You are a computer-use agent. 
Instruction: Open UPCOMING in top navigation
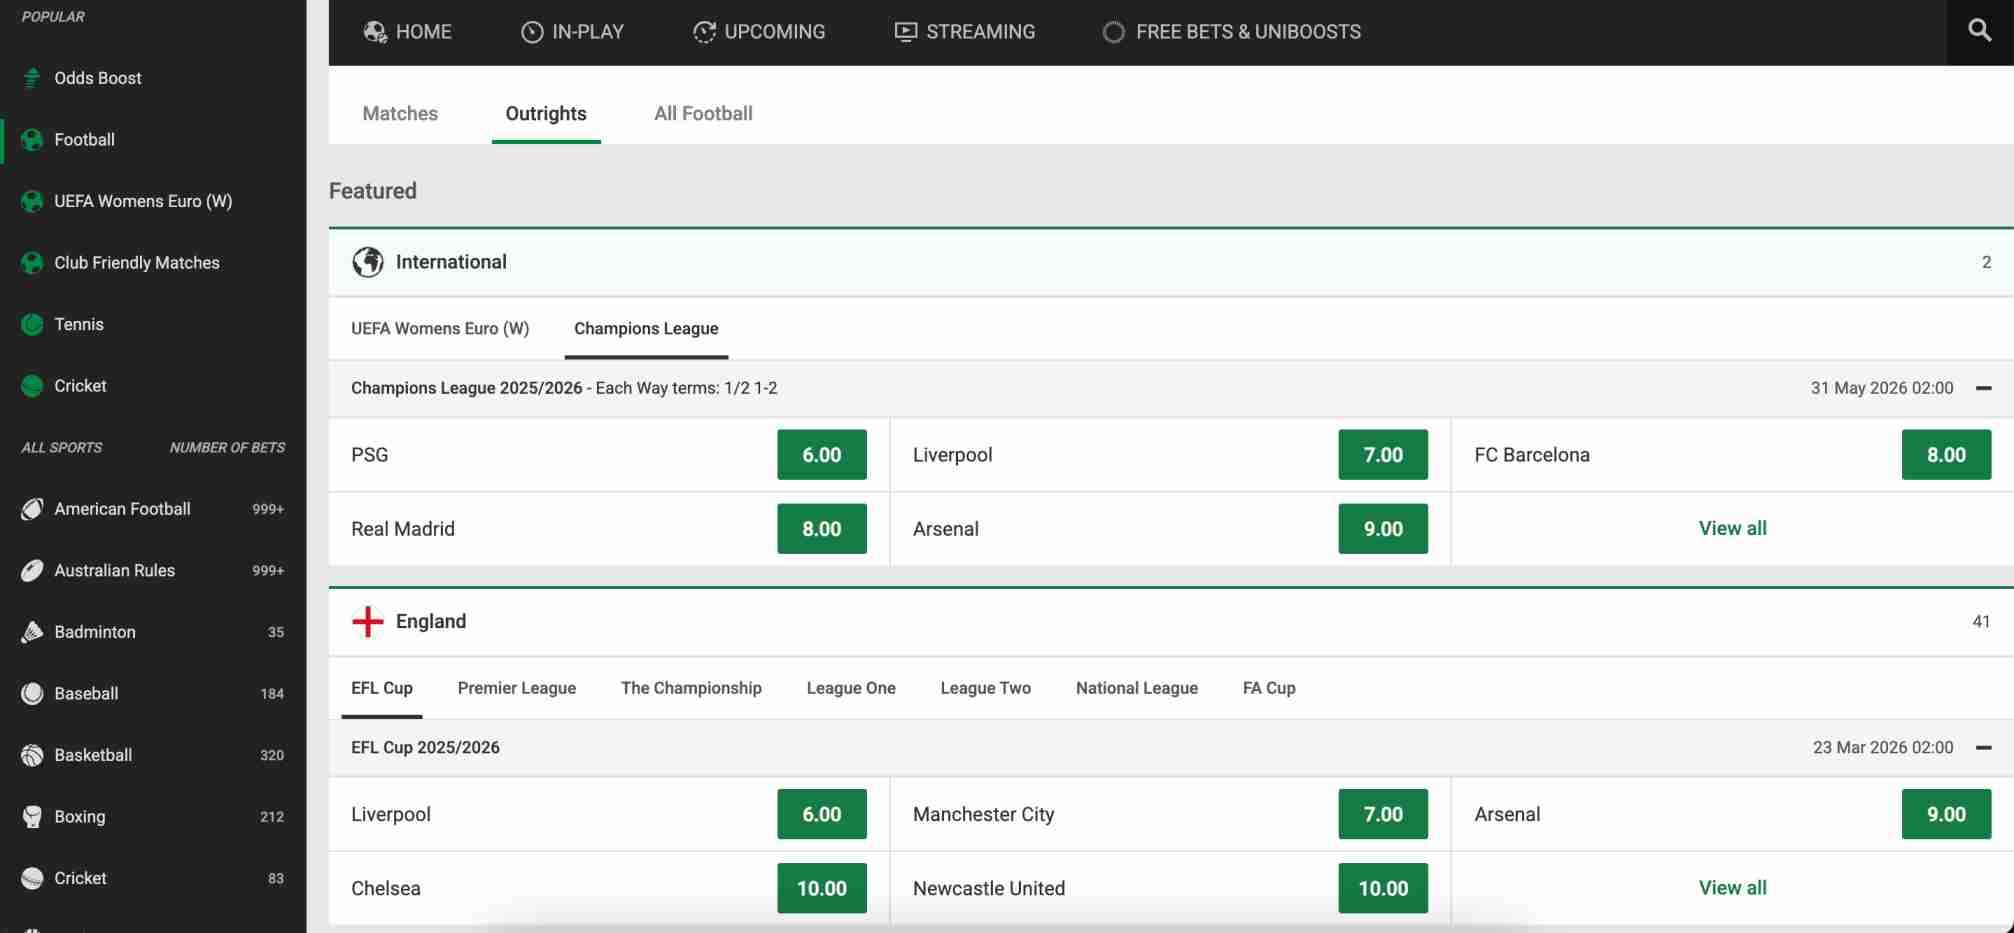tap(759, 32)
